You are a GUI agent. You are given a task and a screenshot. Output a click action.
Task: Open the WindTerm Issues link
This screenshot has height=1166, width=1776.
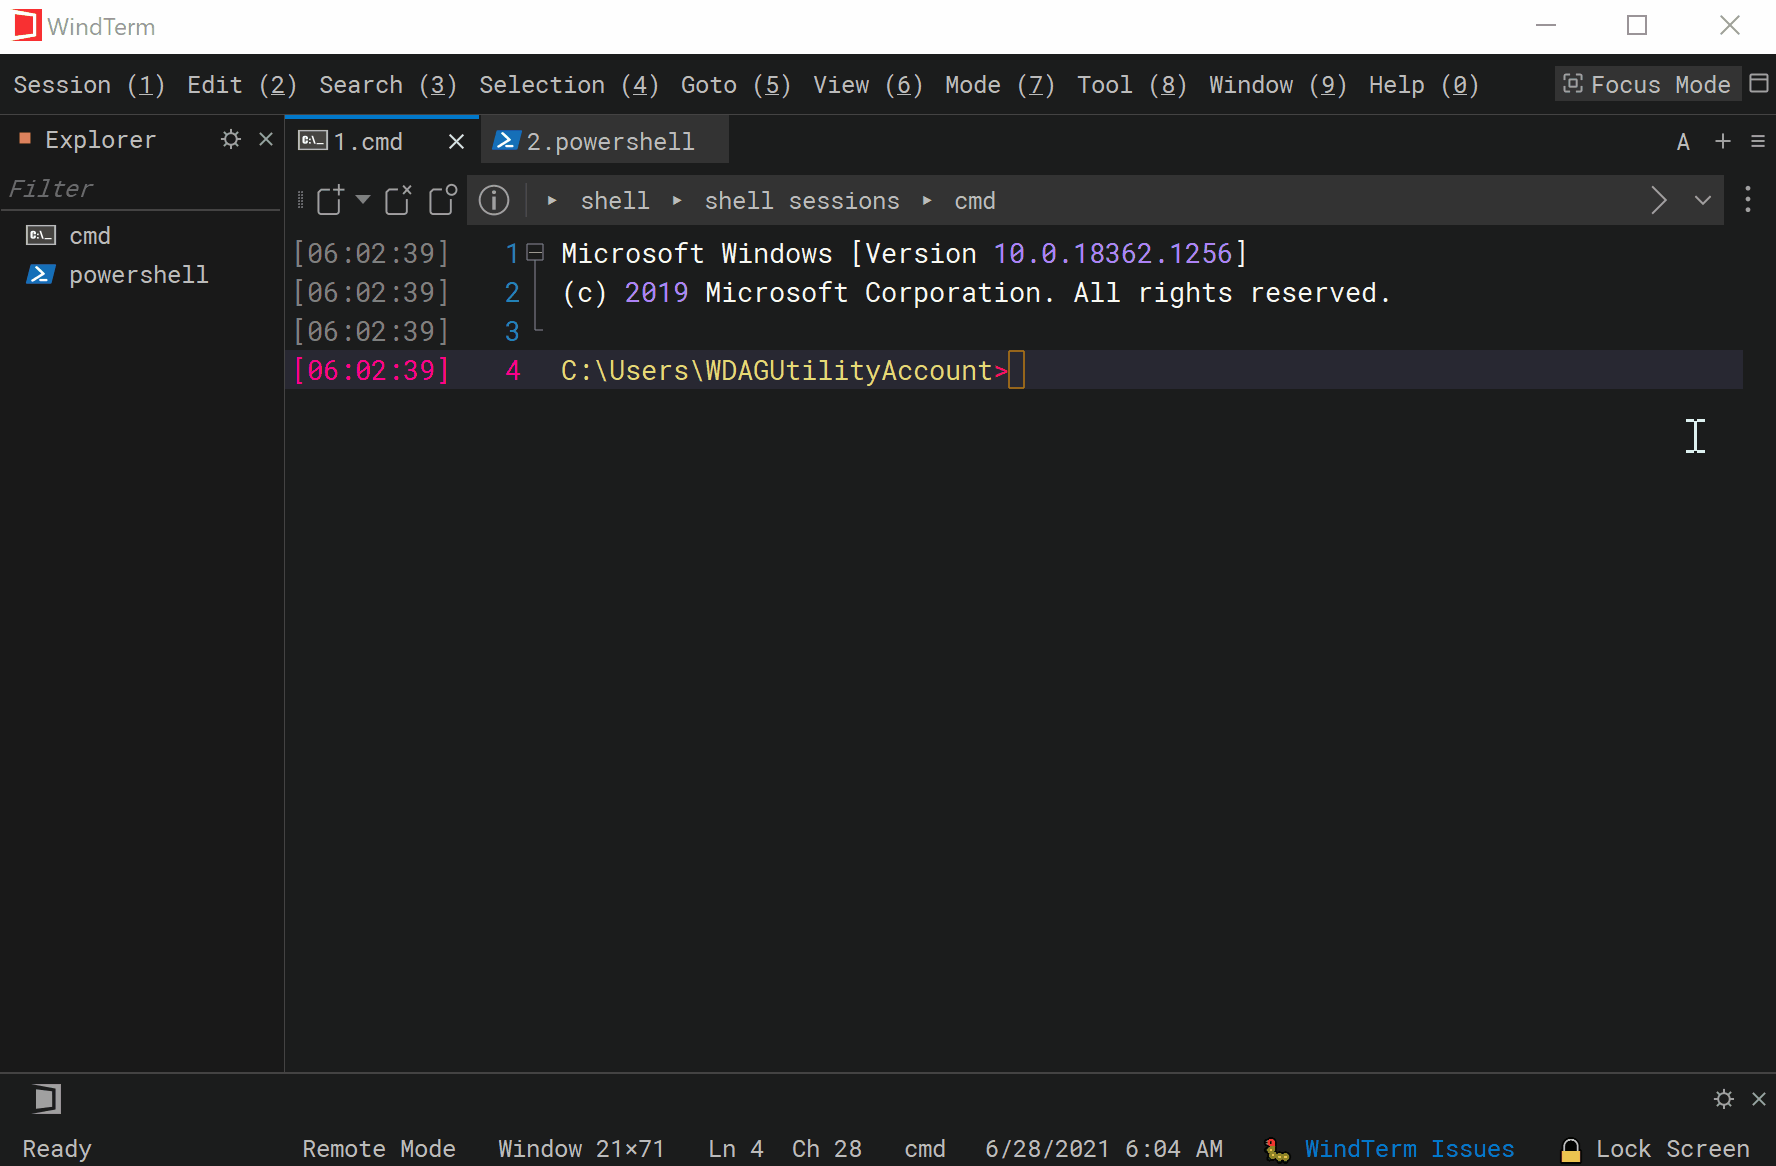[1410, 1149]
